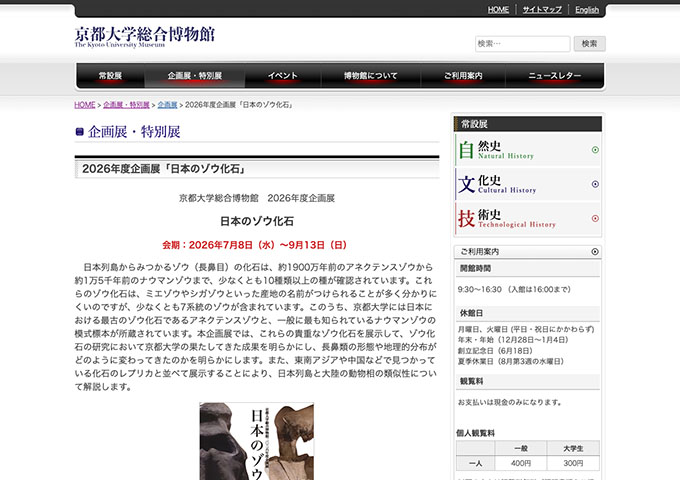Screen dimensions: 680x480
Task: Click the 開館時間 sidebar label
Action: point(475,268)
